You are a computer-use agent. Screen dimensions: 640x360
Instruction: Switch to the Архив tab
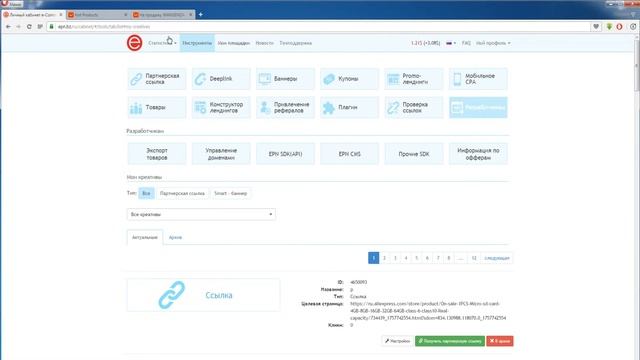(175, 237)
